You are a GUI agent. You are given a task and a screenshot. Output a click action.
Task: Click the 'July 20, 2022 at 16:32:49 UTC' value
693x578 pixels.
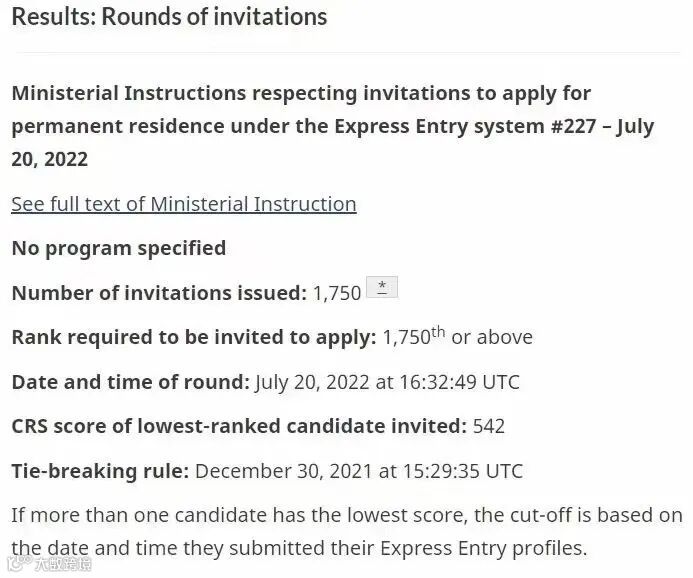pyautogui.click(x=388, y=382)
